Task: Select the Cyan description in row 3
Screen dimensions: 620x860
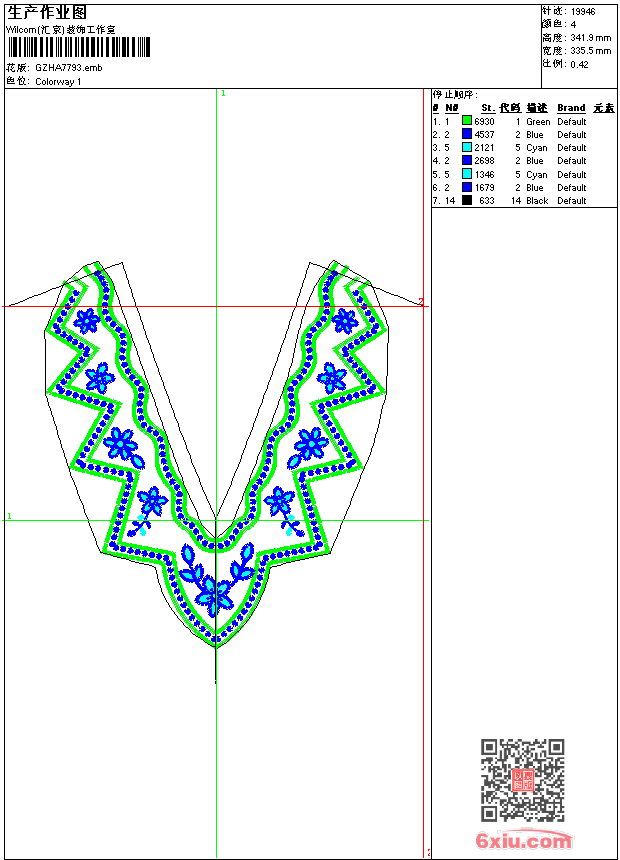Action: coord(537,148)
